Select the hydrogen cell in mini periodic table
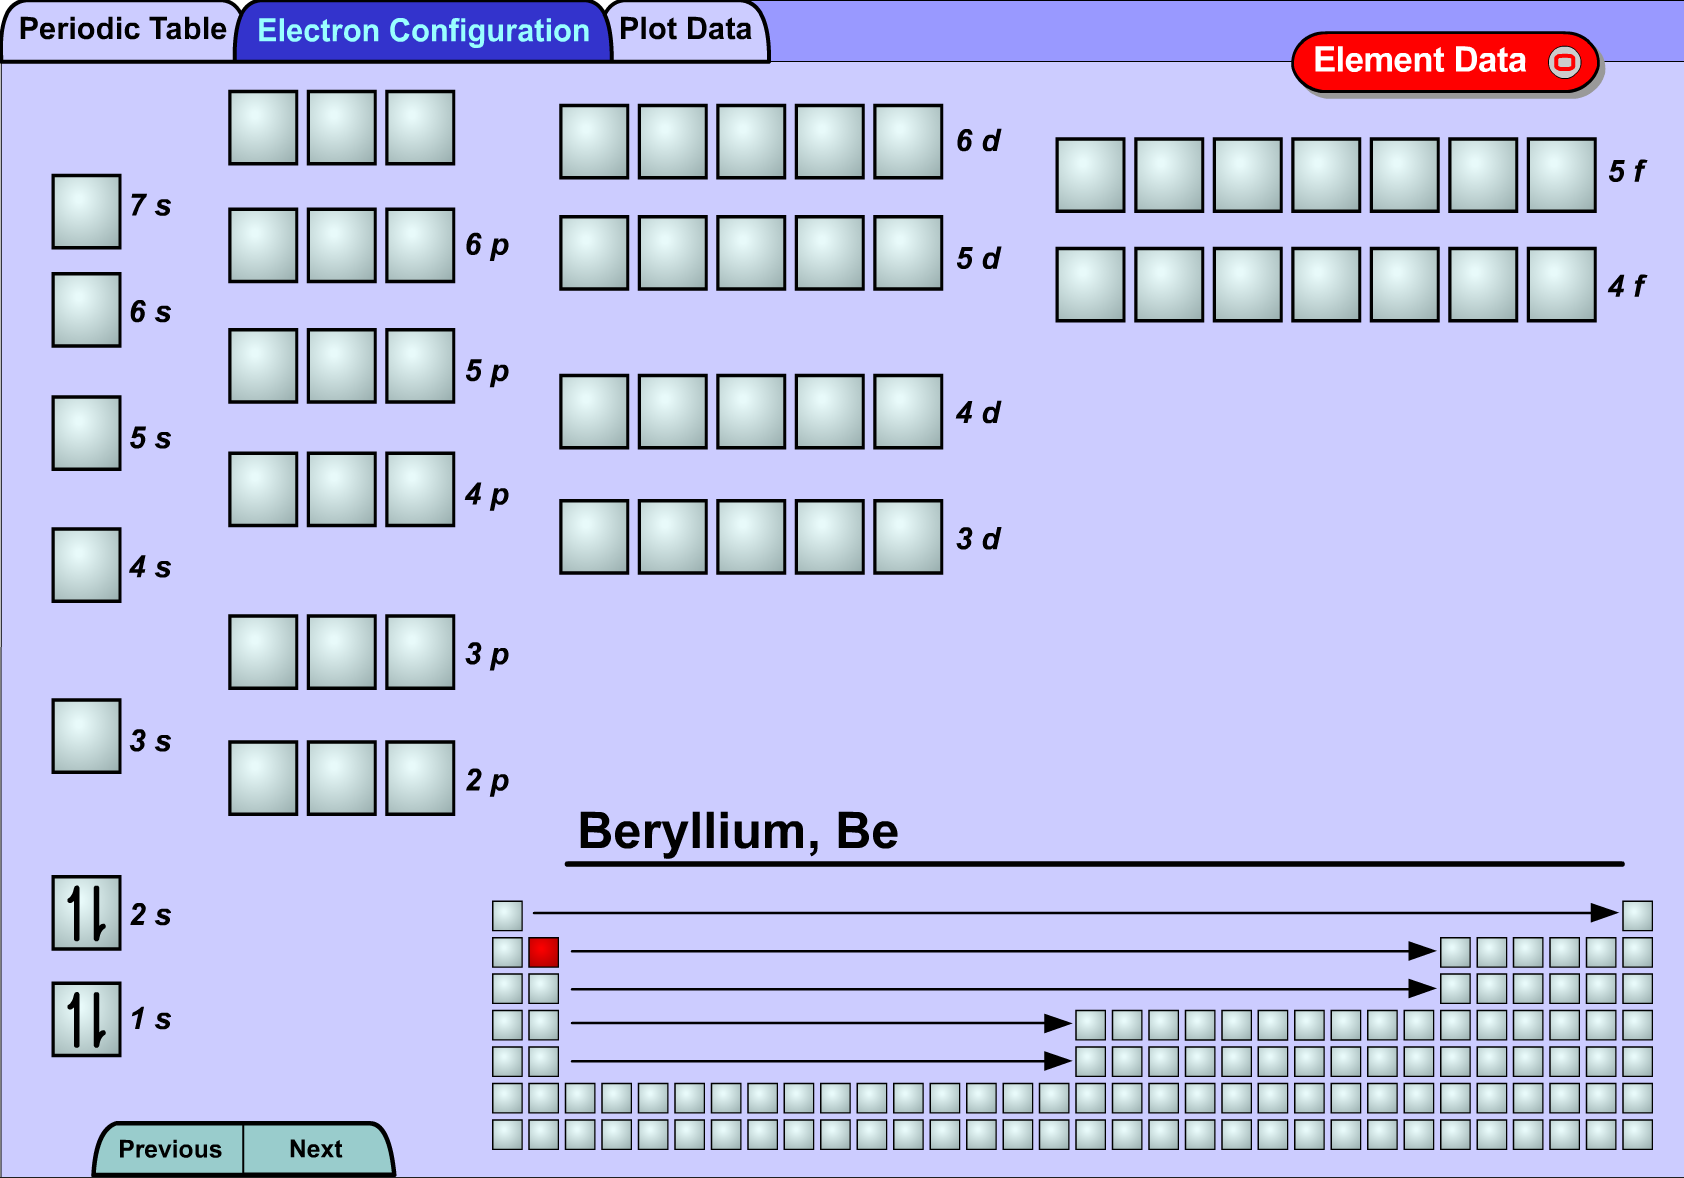This screenshot has width=1684, height=1178. tap(507, 915)
